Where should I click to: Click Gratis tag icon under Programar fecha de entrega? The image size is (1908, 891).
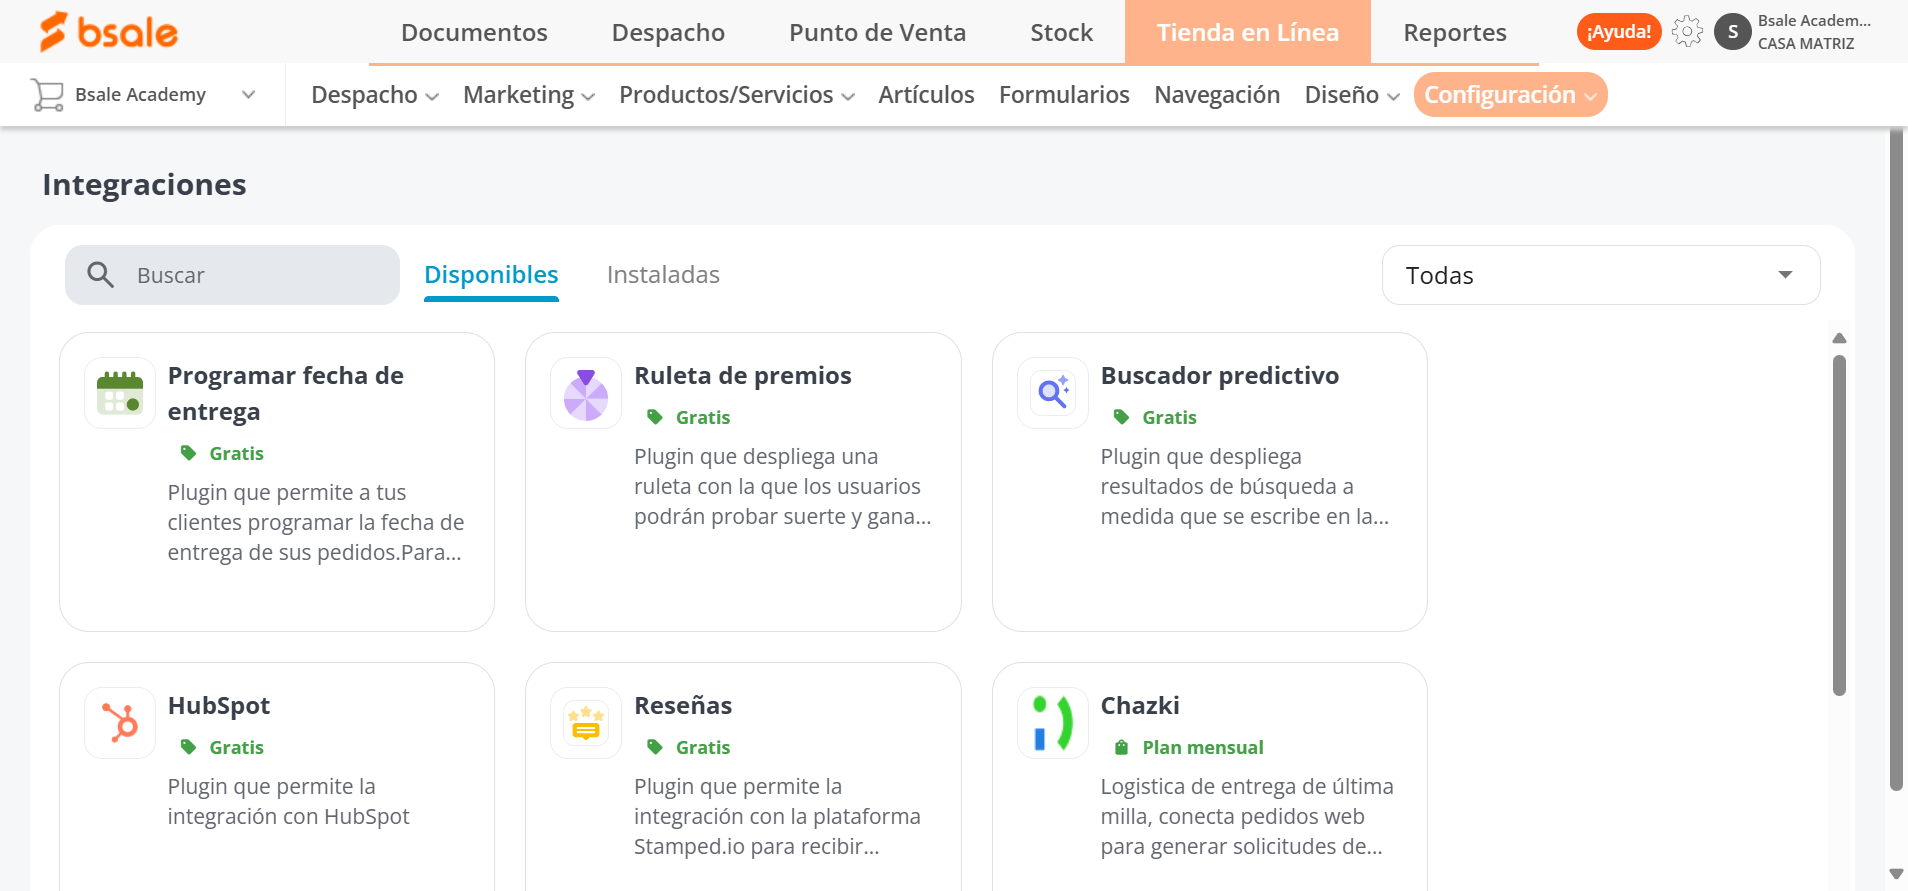[x=188, y=453]
